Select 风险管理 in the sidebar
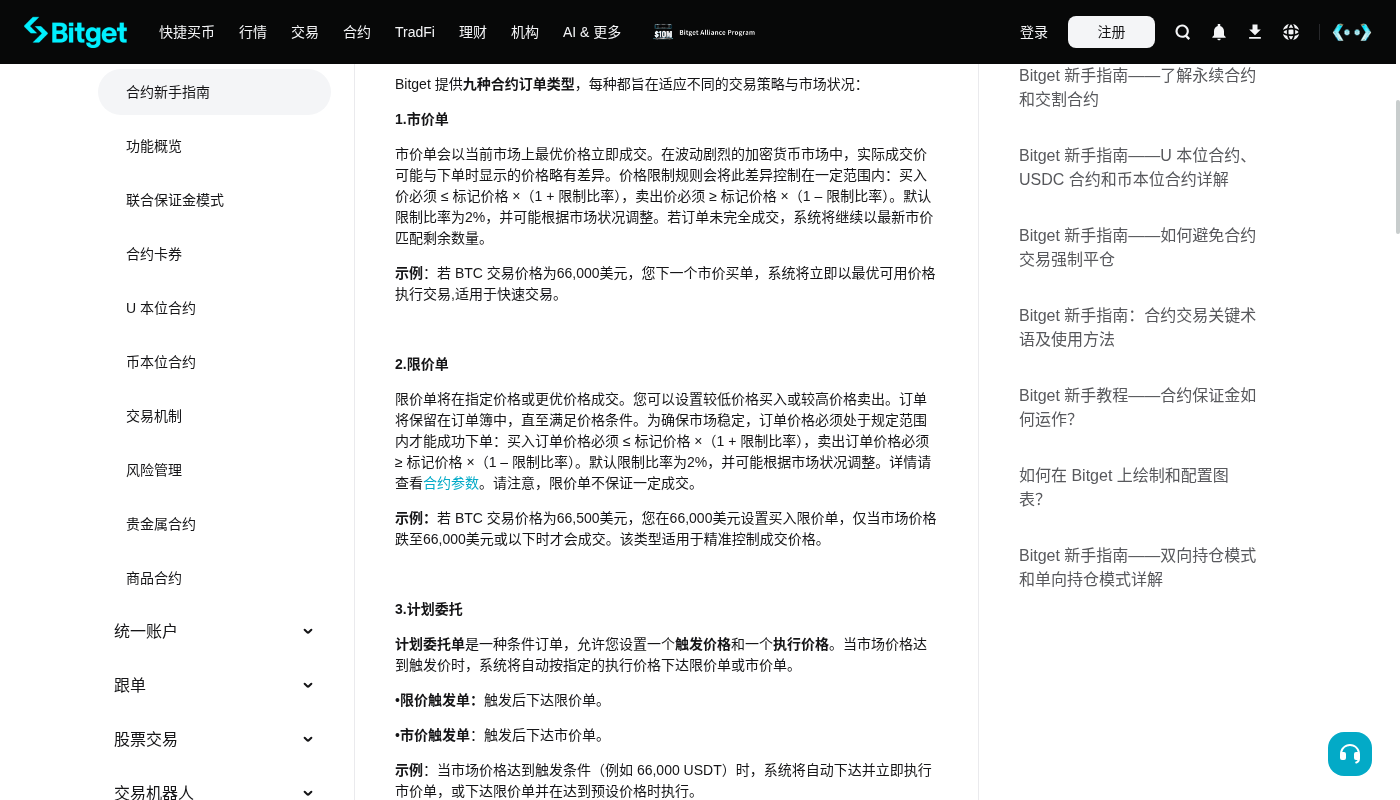The height and width of the screenshot is (800, 1400). (x=214, y=470)
